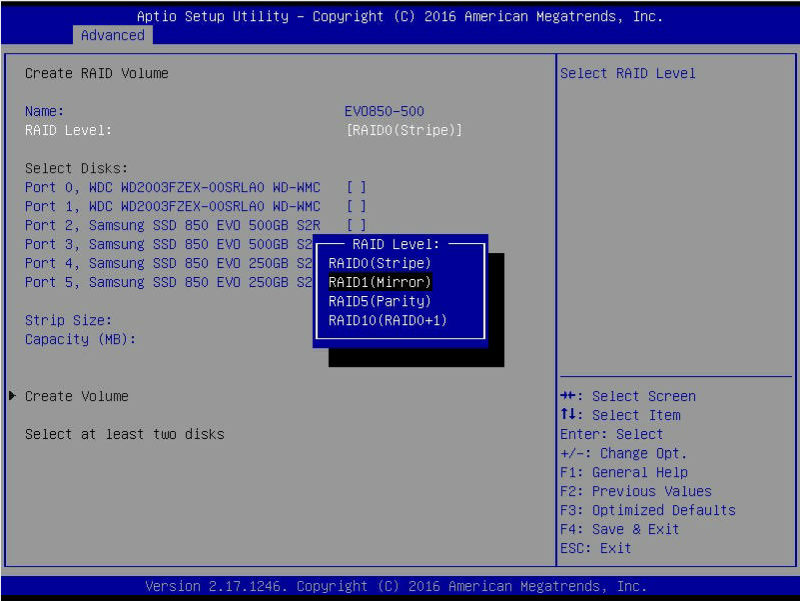Select Port 5 Samsung SSD 850 EVO 250GB

point(168,282)
